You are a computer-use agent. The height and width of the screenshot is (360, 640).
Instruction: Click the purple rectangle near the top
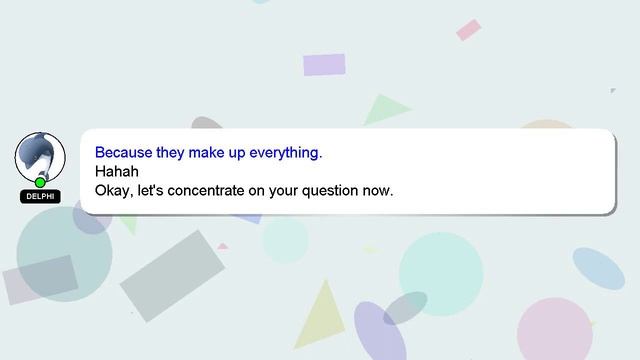324,65
